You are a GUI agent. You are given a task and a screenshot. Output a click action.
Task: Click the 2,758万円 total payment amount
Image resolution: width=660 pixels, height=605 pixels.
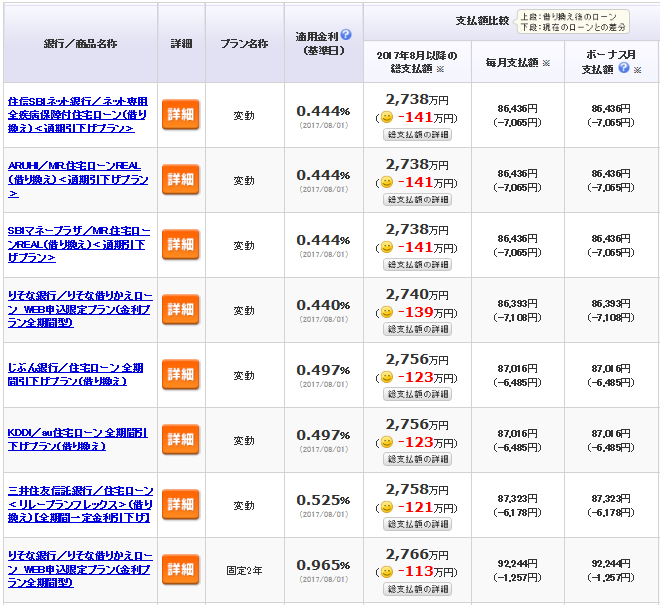tap(417, 489)
